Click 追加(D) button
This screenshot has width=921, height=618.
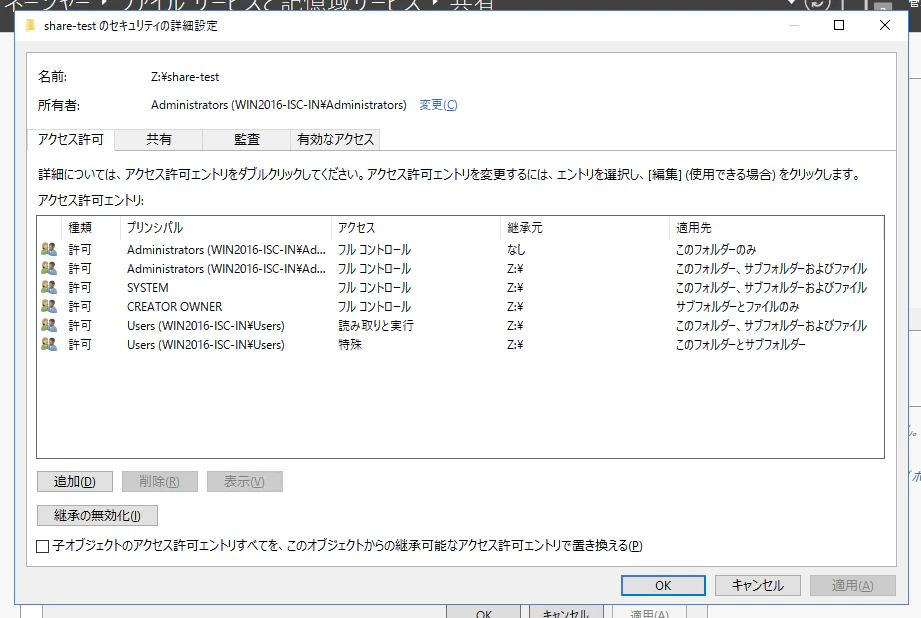coord(75,482)
